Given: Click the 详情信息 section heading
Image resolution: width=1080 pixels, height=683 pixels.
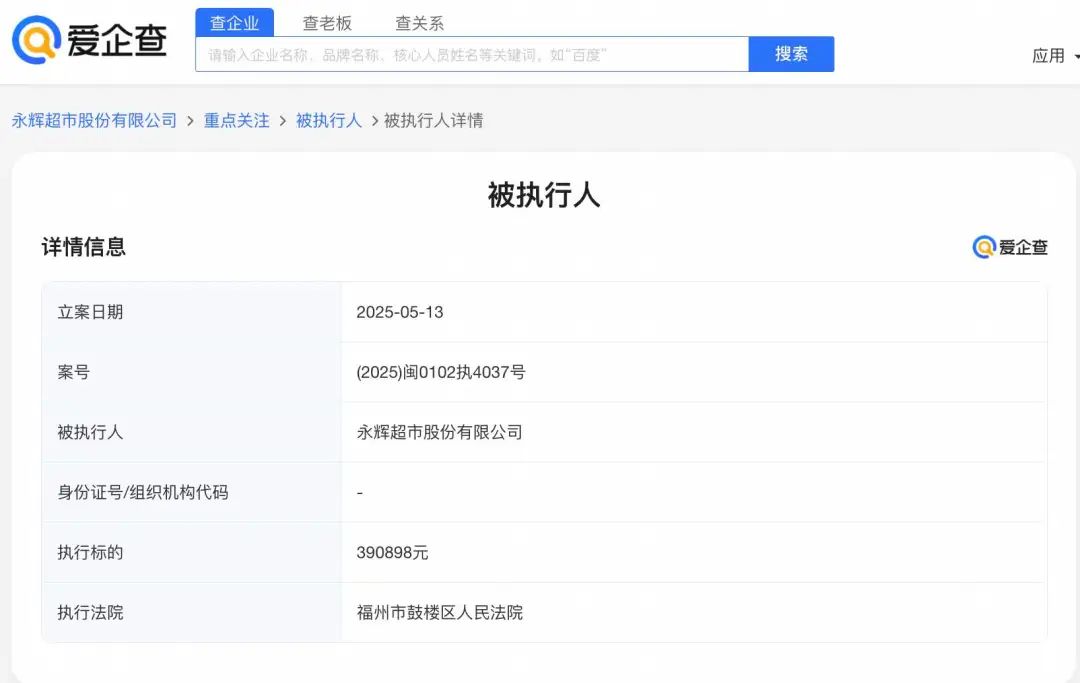Looking at the screenshot, I should 84,247.
